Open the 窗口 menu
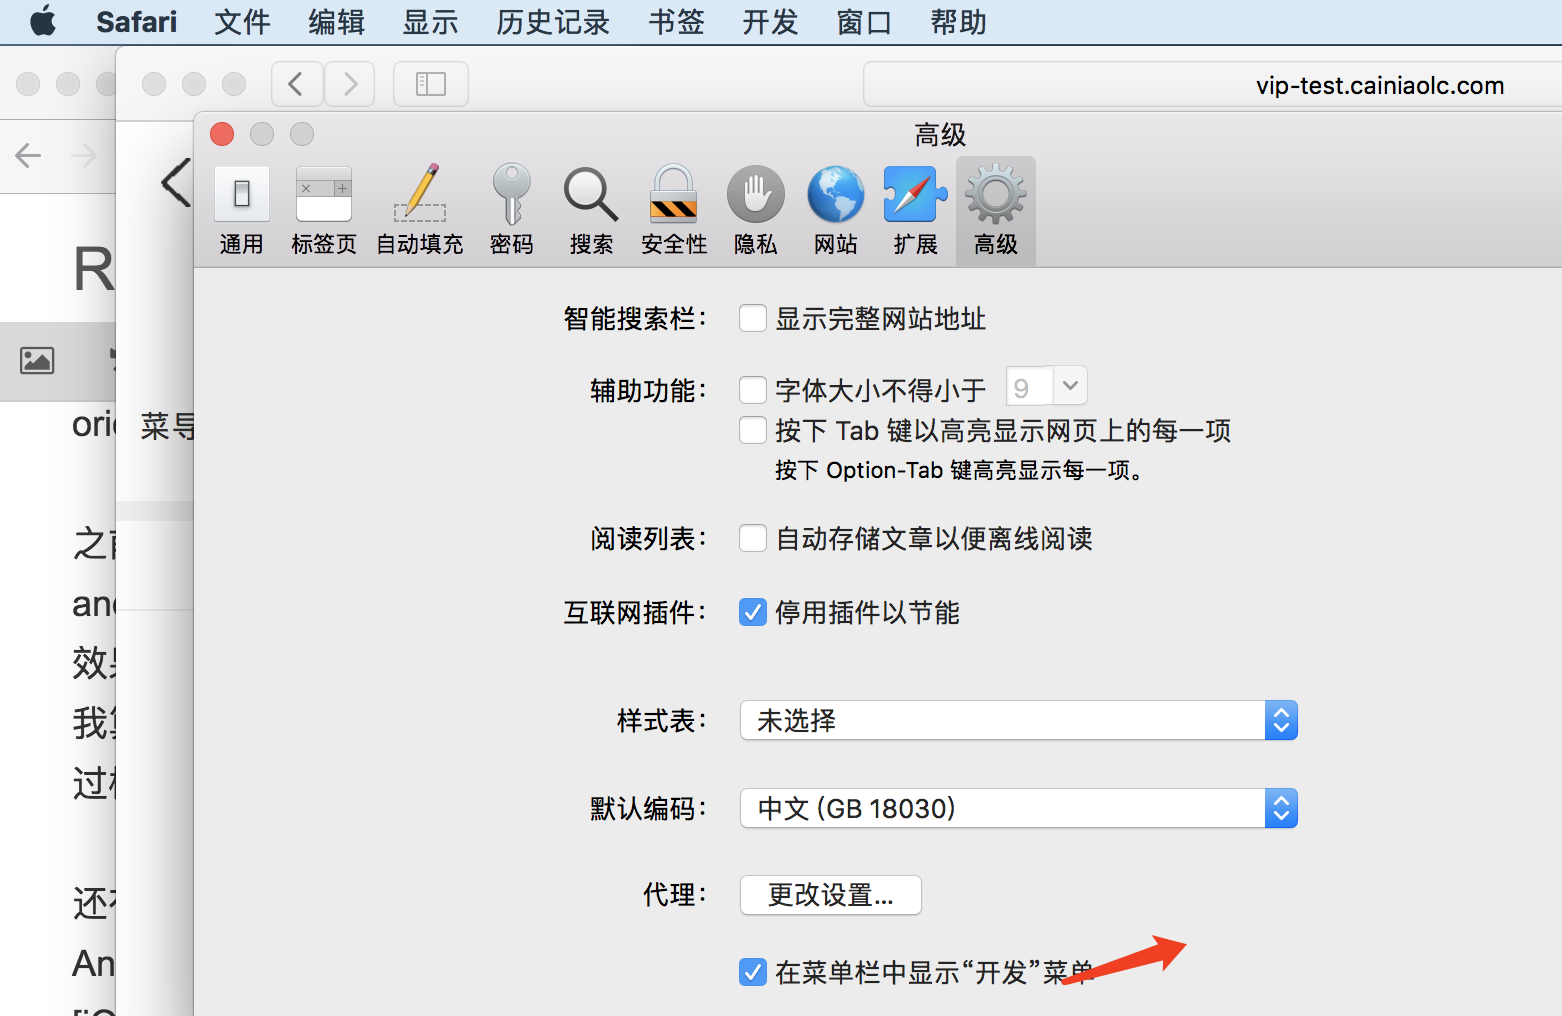1562x1016 pixels. (x=864, y=21)
